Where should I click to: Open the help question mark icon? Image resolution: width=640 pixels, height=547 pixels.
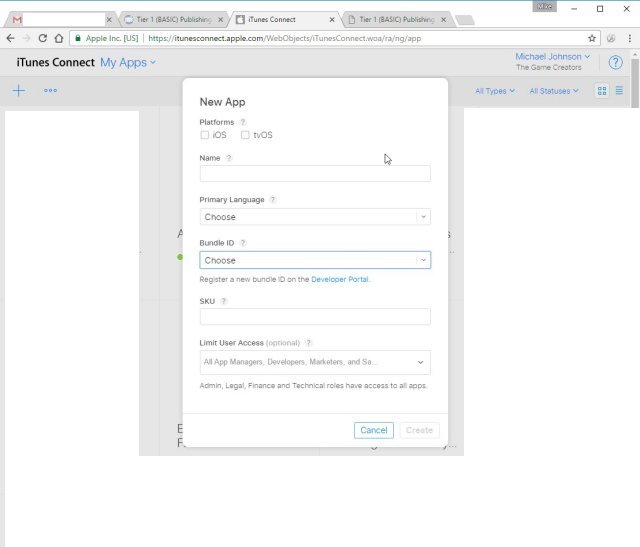pyautogui.click(x=616, y=62)
